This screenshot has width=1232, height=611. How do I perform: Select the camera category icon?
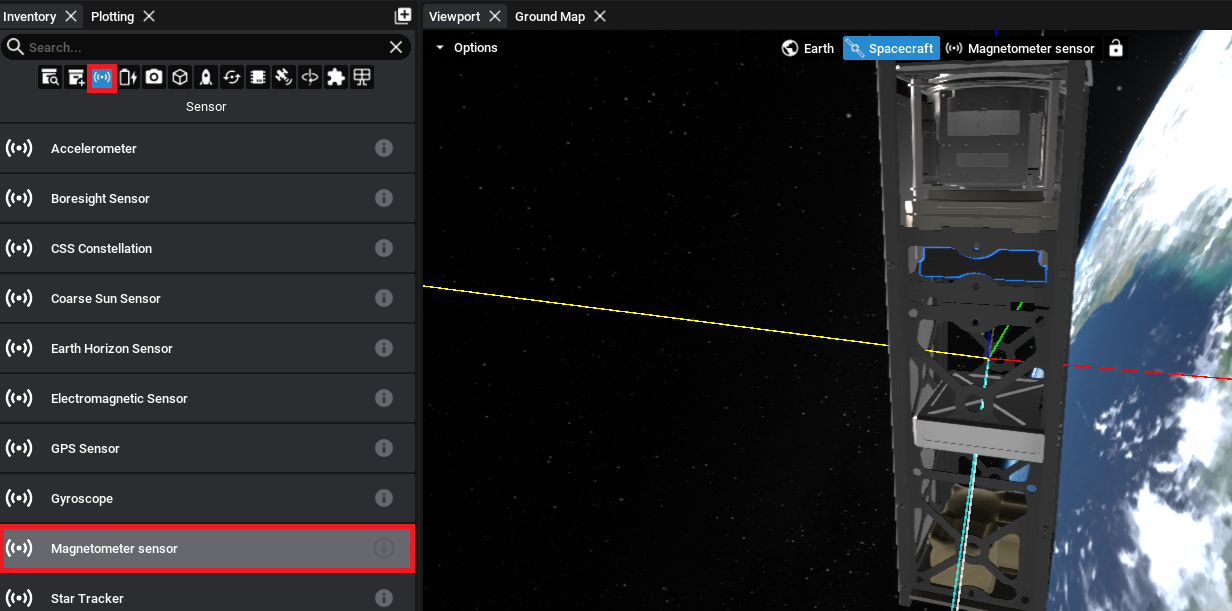[154, 77]
